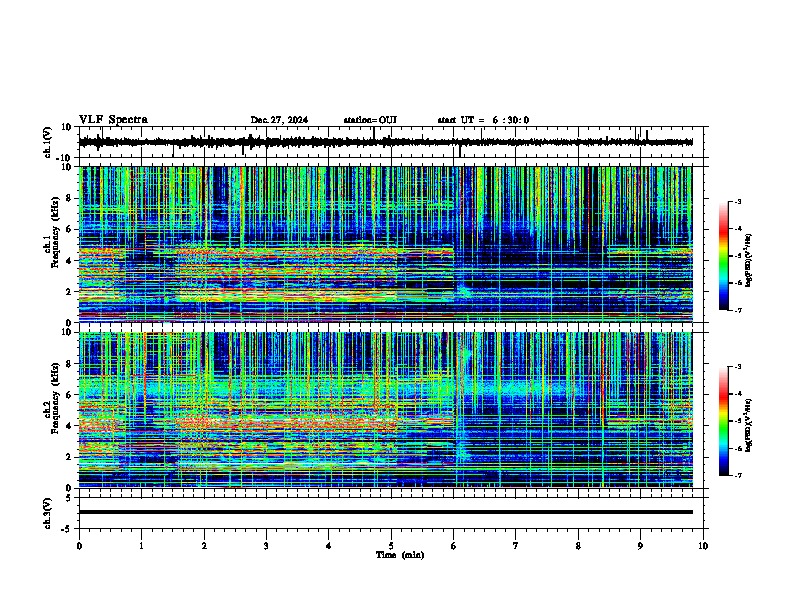Click time axis tick label 8

pos(578,545)
